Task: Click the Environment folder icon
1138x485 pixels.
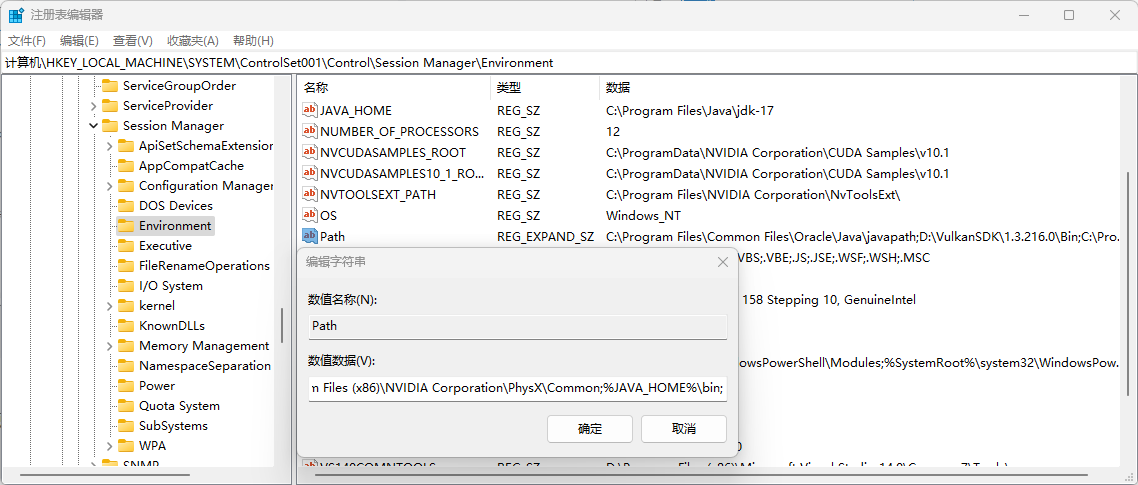Action: 126,226
